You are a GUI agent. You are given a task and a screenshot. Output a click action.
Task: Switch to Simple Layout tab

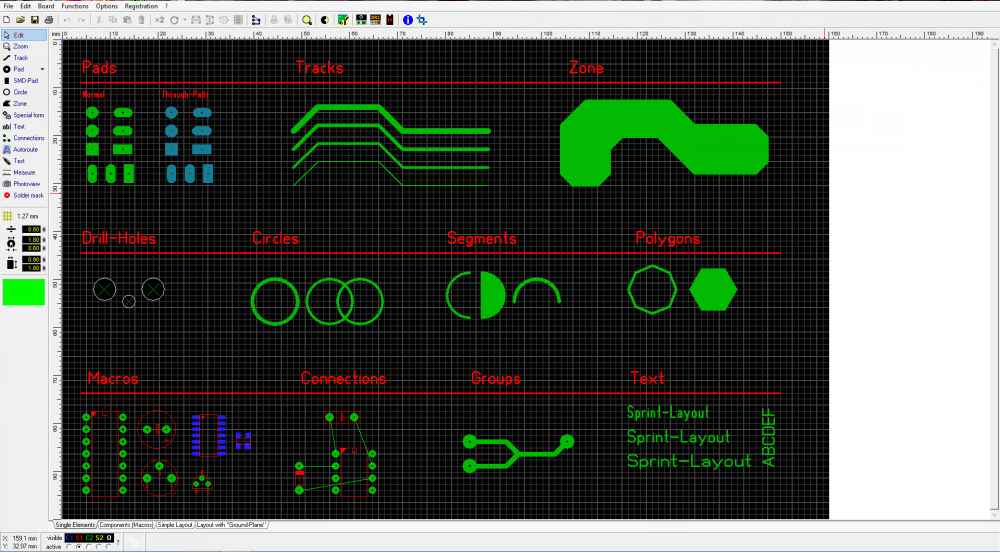[175, 525]
